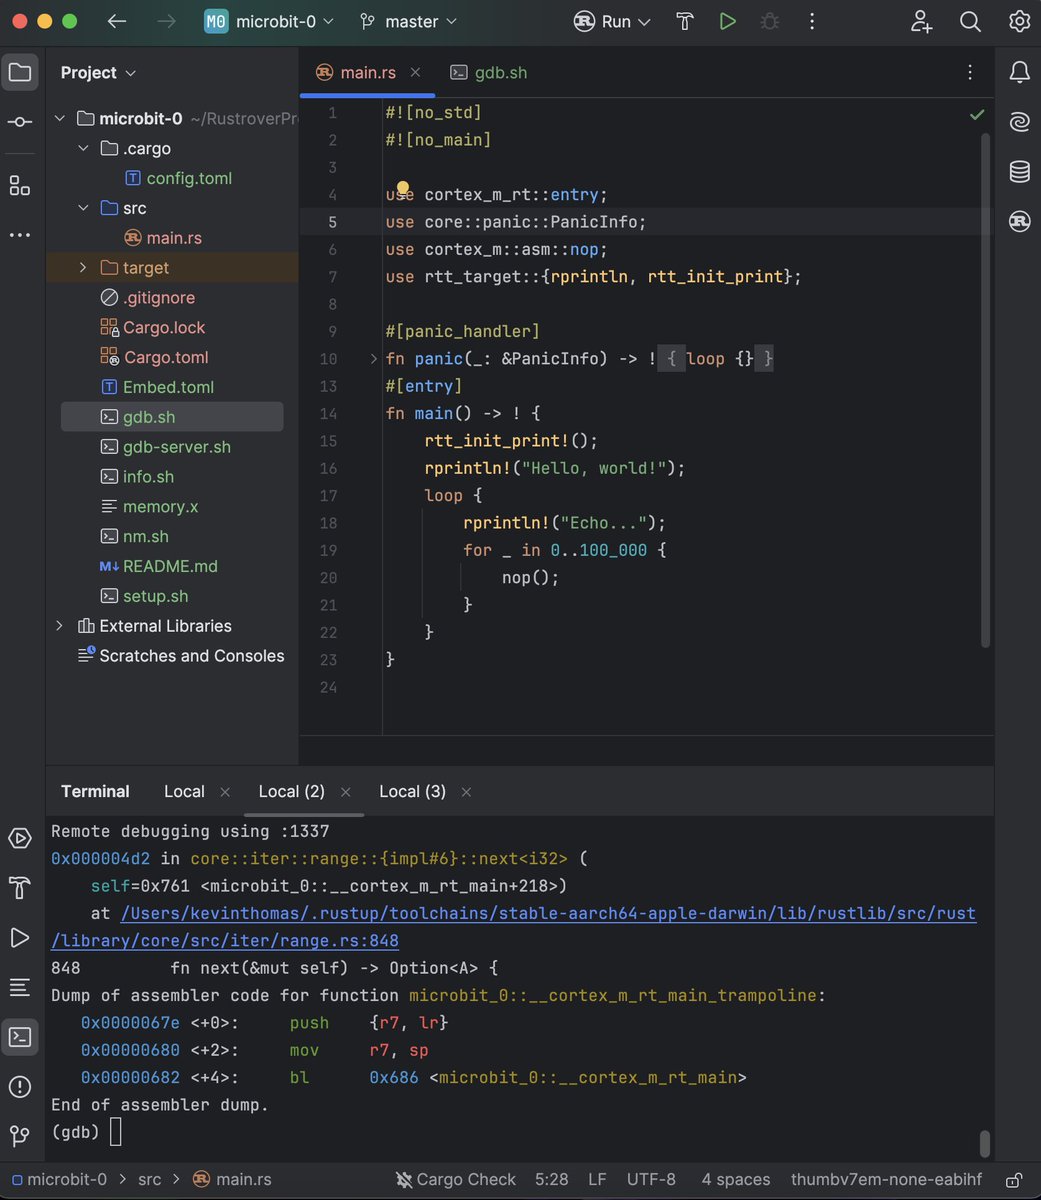This screenshot has height=1200, width=1041.
Task: Click the lightbulb quick-fix icon on line 4
Action: coord(403,188)
